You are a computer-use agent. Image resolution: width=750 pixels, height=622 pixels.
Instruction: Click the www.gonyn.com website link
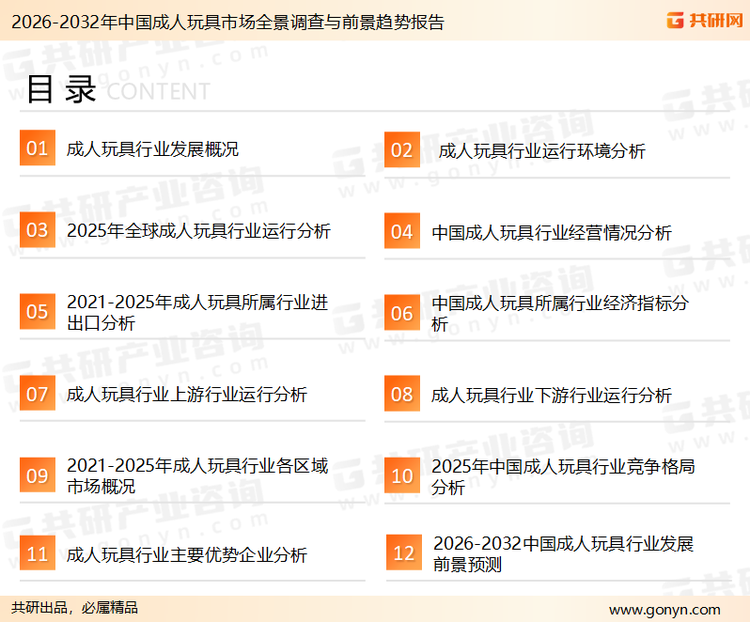point(664,609)
